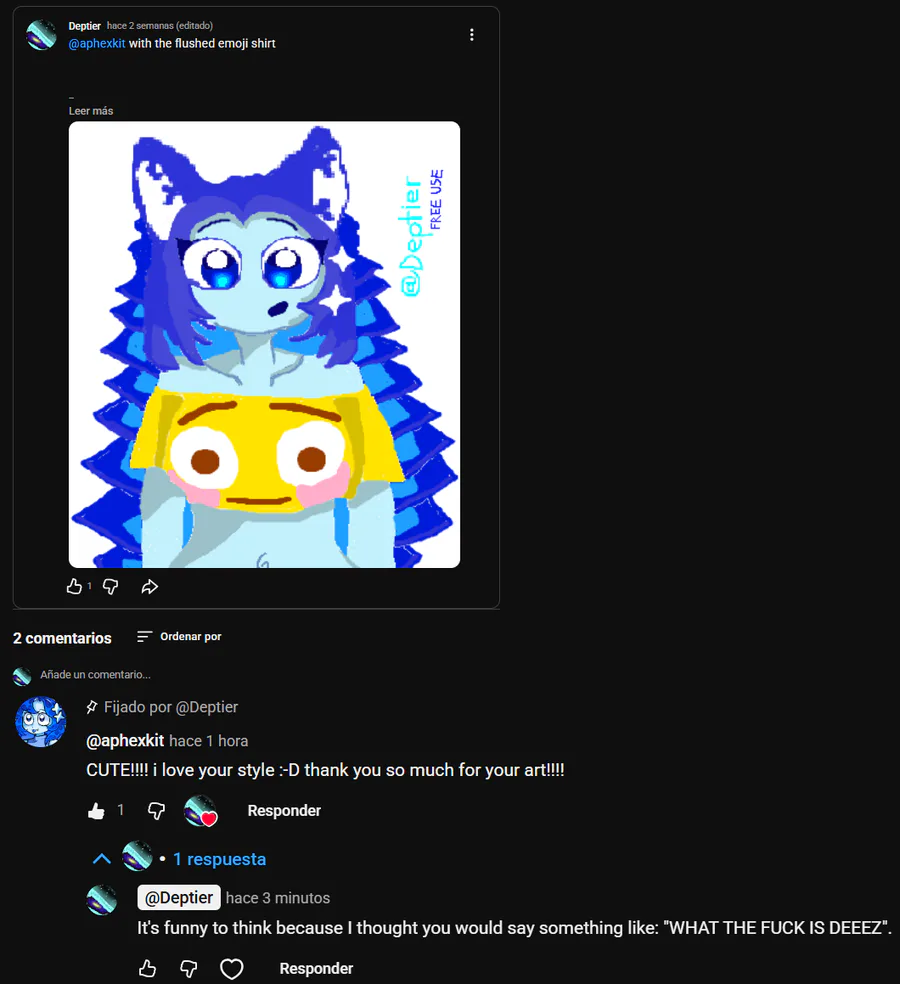Open aphexkit's blue avatar picture
Screen dimensions: 900x984
[x=41, y=722]
